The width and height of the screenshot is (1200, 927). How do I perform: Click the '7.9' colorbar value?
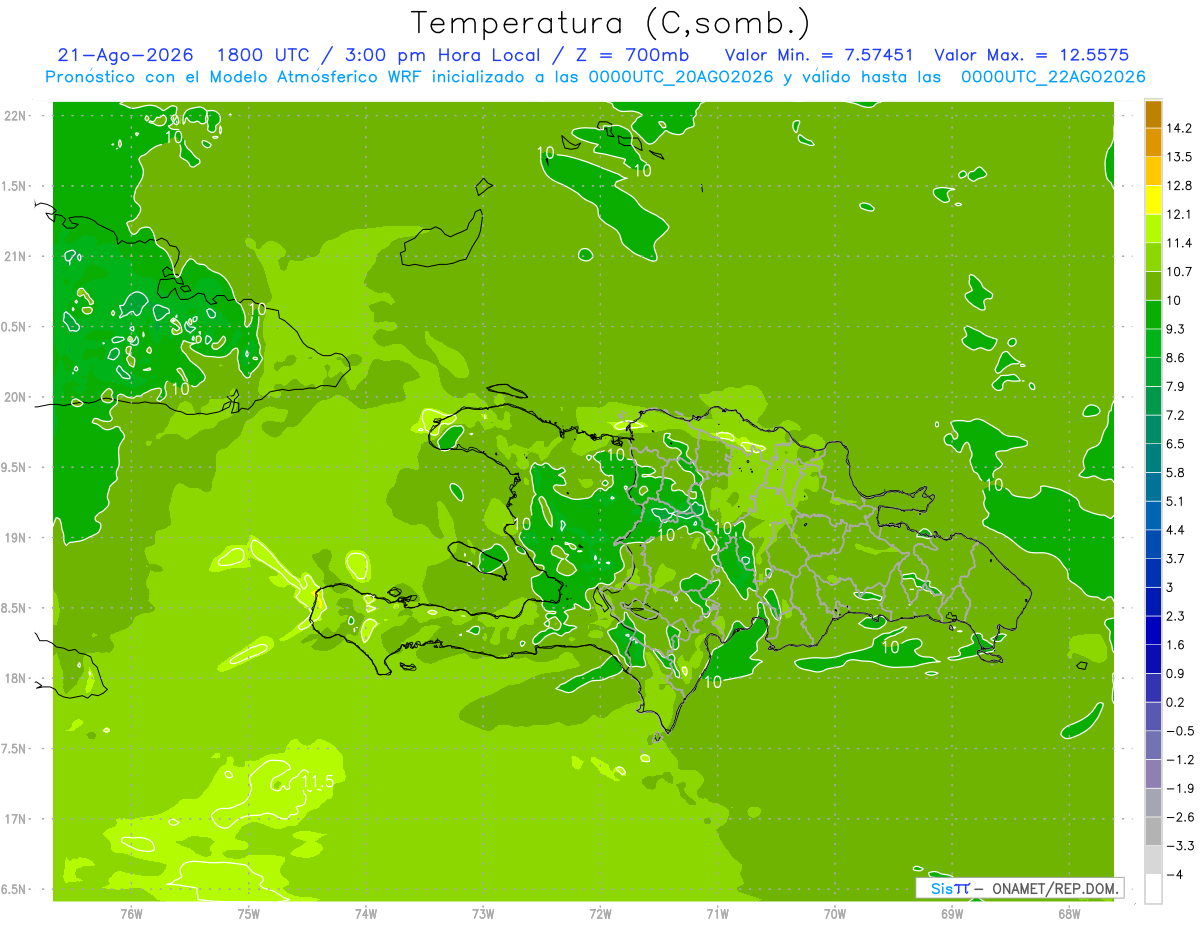tap(1176, 386)
